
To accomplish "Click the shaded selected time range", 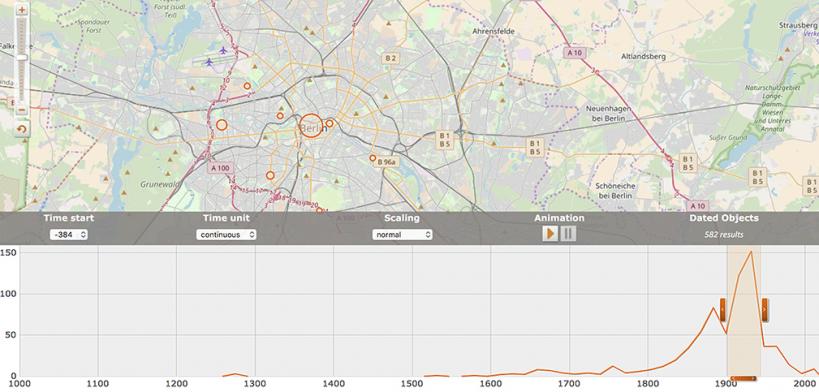I will [x=744, y=310].
